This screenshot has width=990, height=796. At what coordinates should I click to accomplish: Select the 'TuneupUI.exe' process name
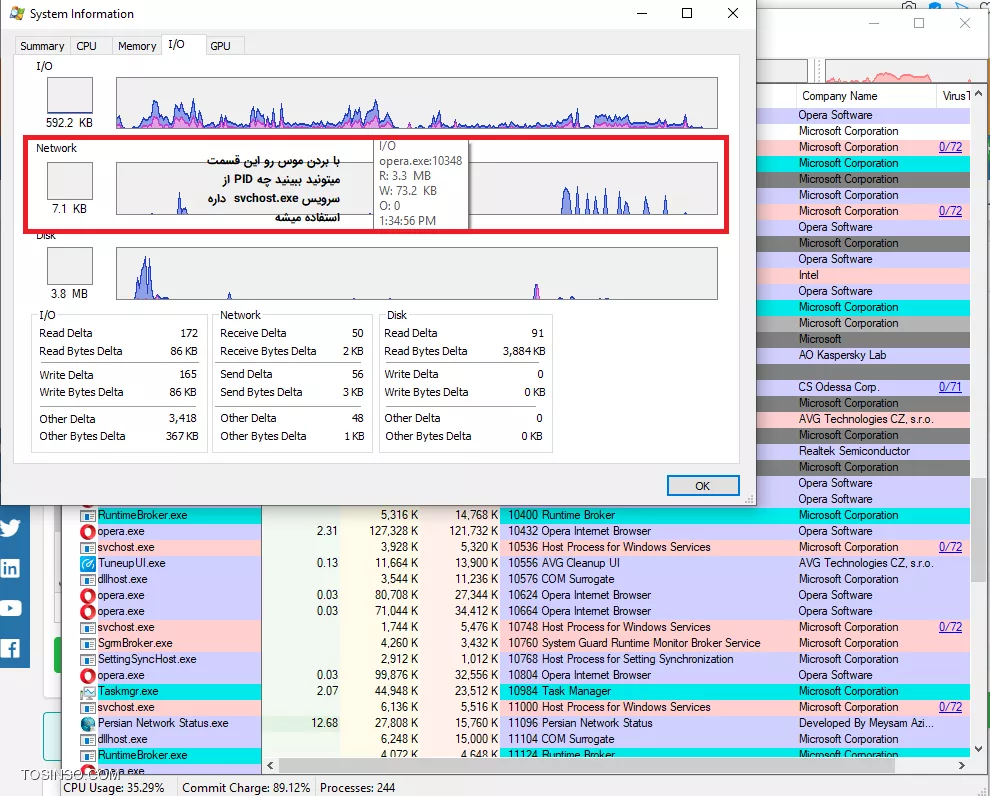tap(131, 563)
